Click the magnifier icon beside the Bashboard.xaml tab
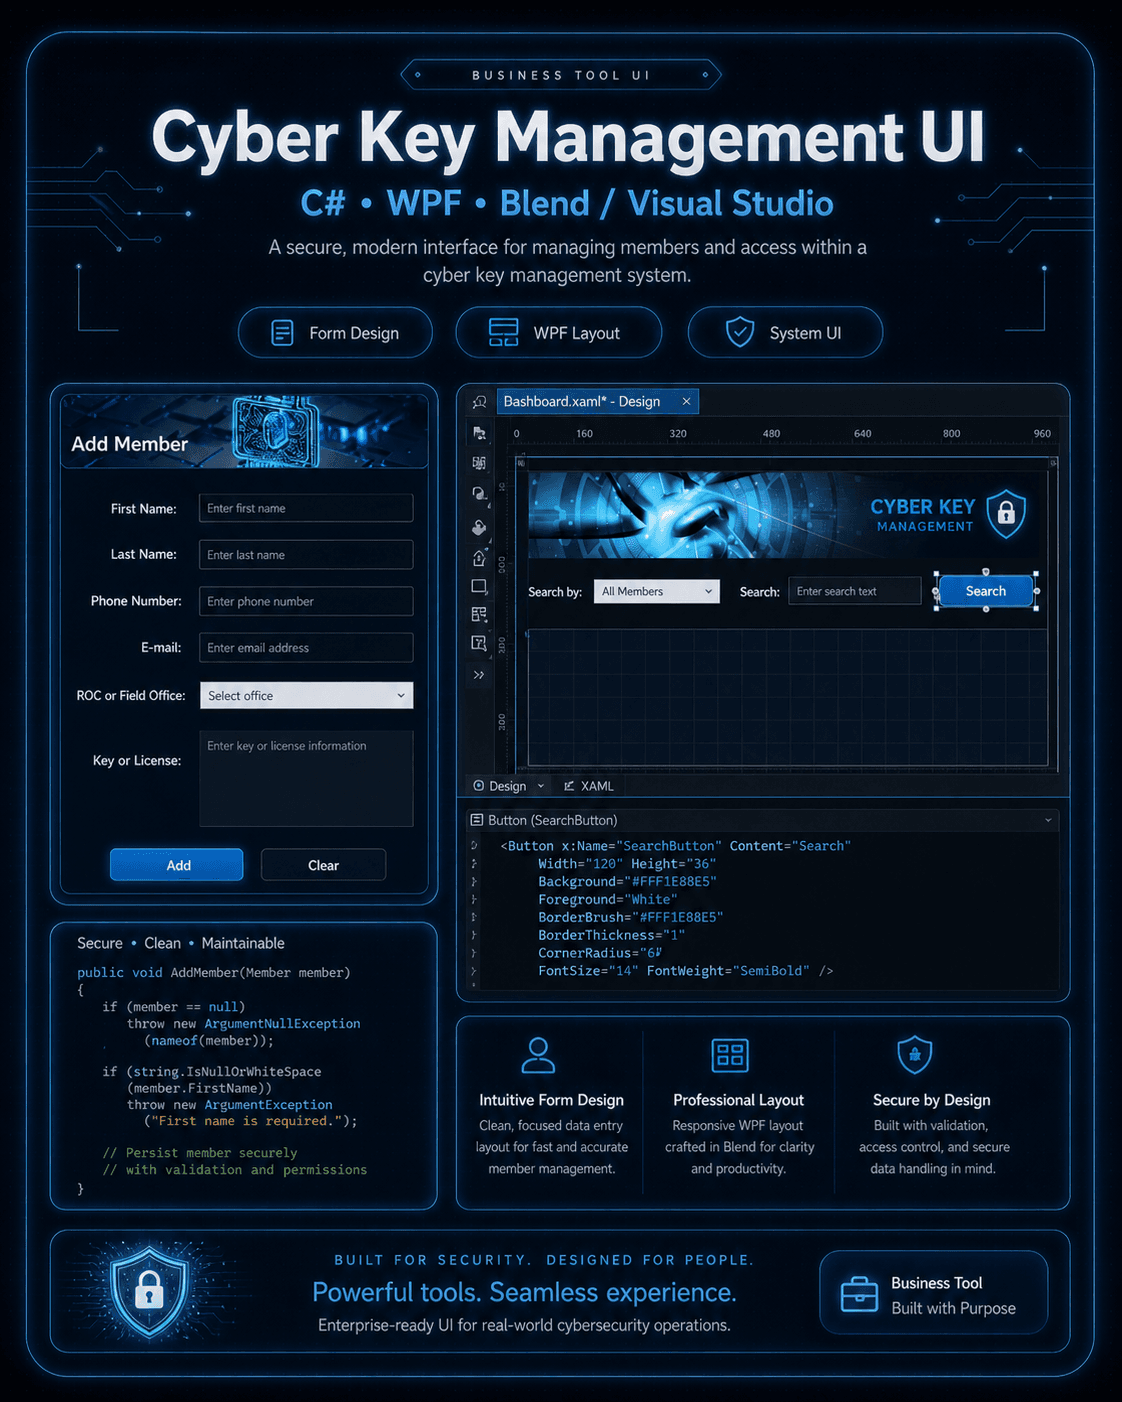The width and height of the screenshot is (1122, 1402). (x=479, y=402)
